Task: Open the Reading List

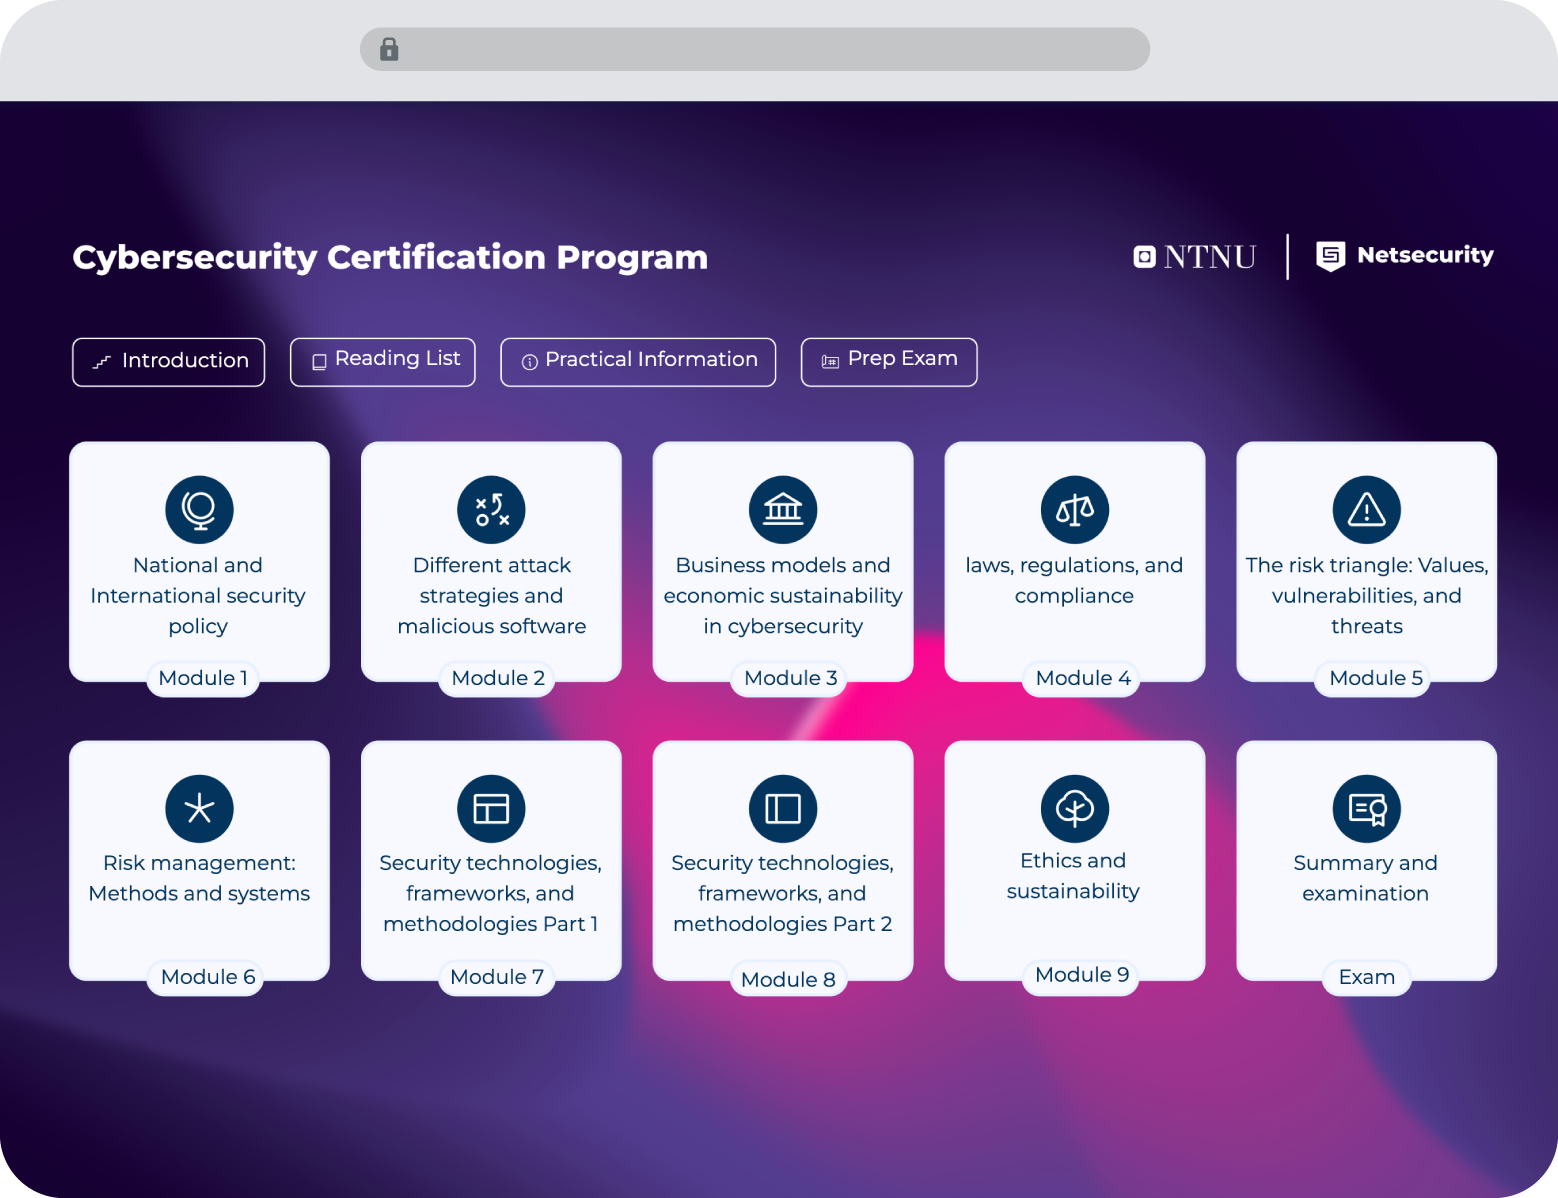Action: (383, 362)
